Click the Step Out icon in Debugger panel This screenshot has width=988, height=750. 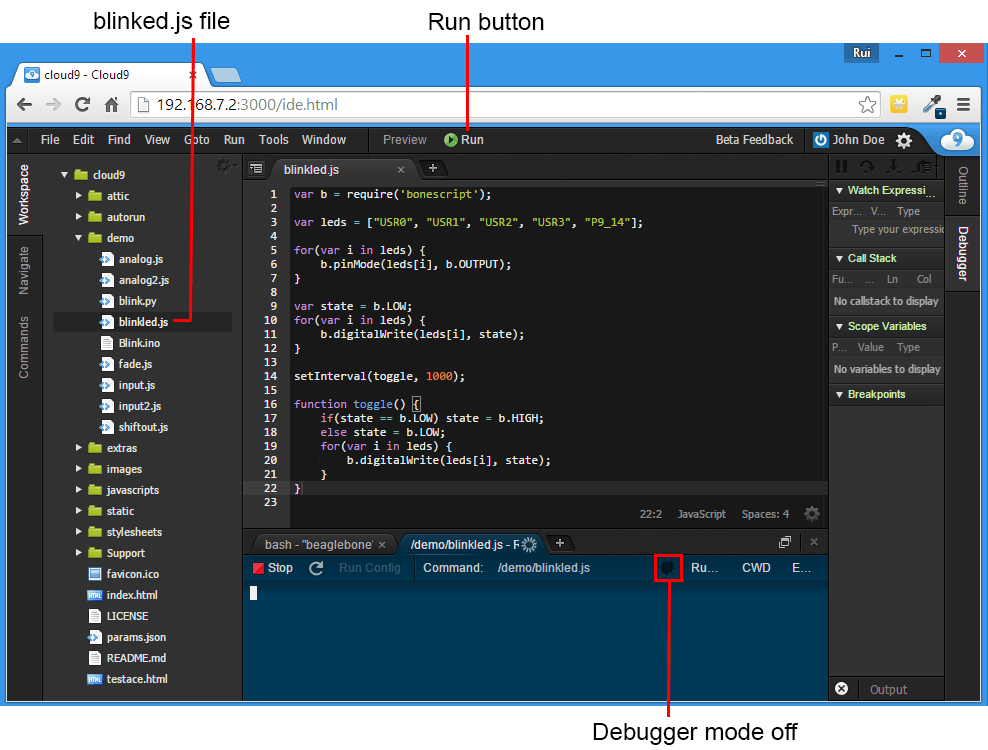[920, 166]
